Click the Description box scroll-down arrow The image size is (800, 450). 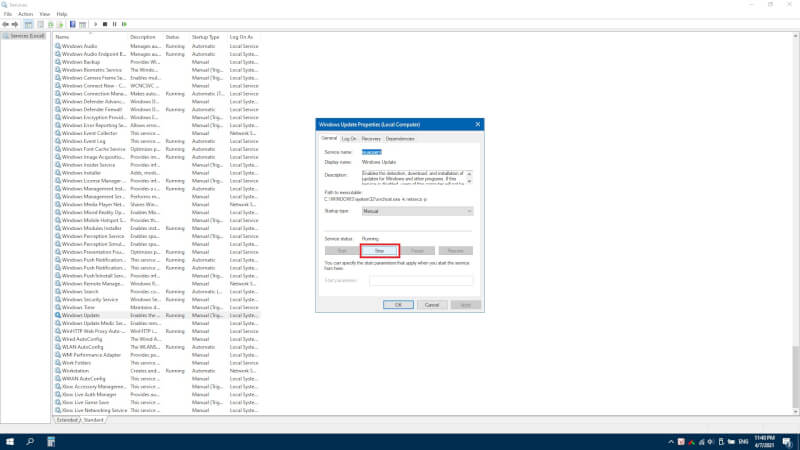coord(469,181)
